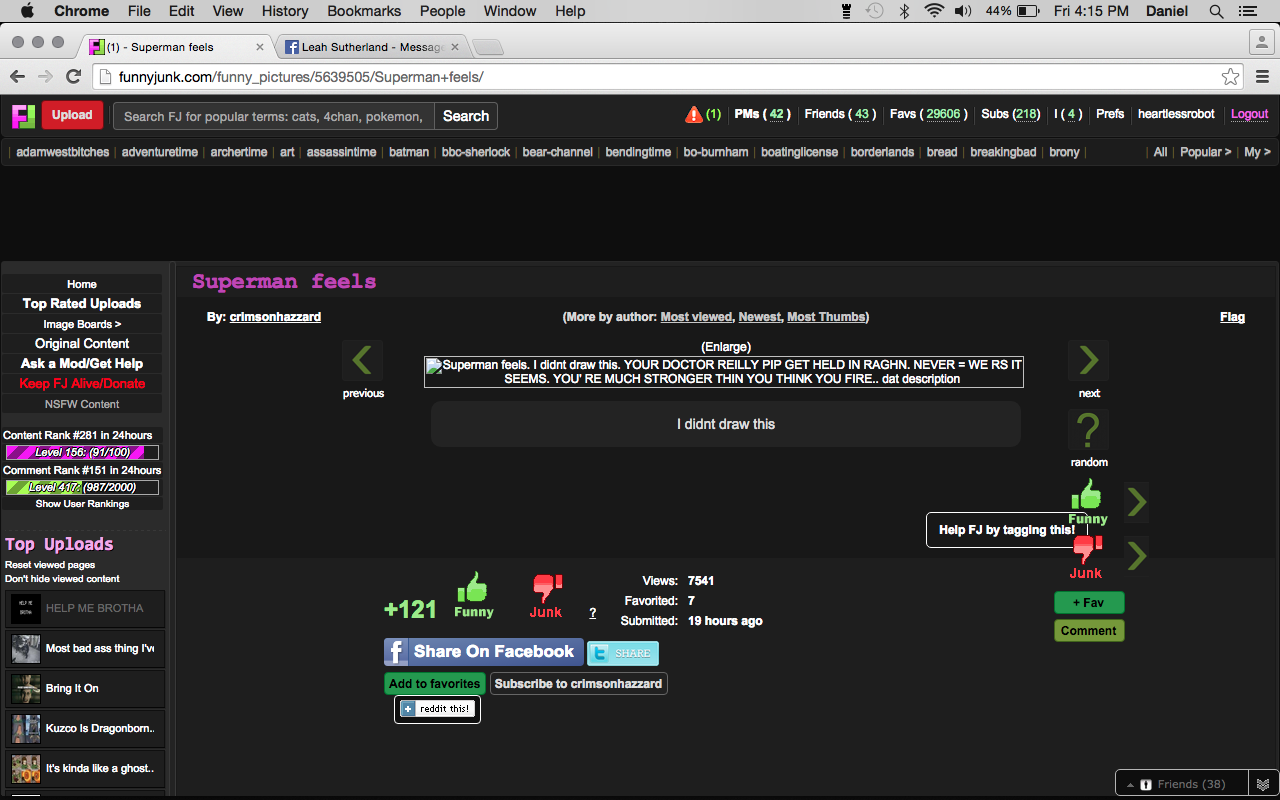1280x800 pixels.
Task: Go to previous post with left arrow
Action: point(362,361)
